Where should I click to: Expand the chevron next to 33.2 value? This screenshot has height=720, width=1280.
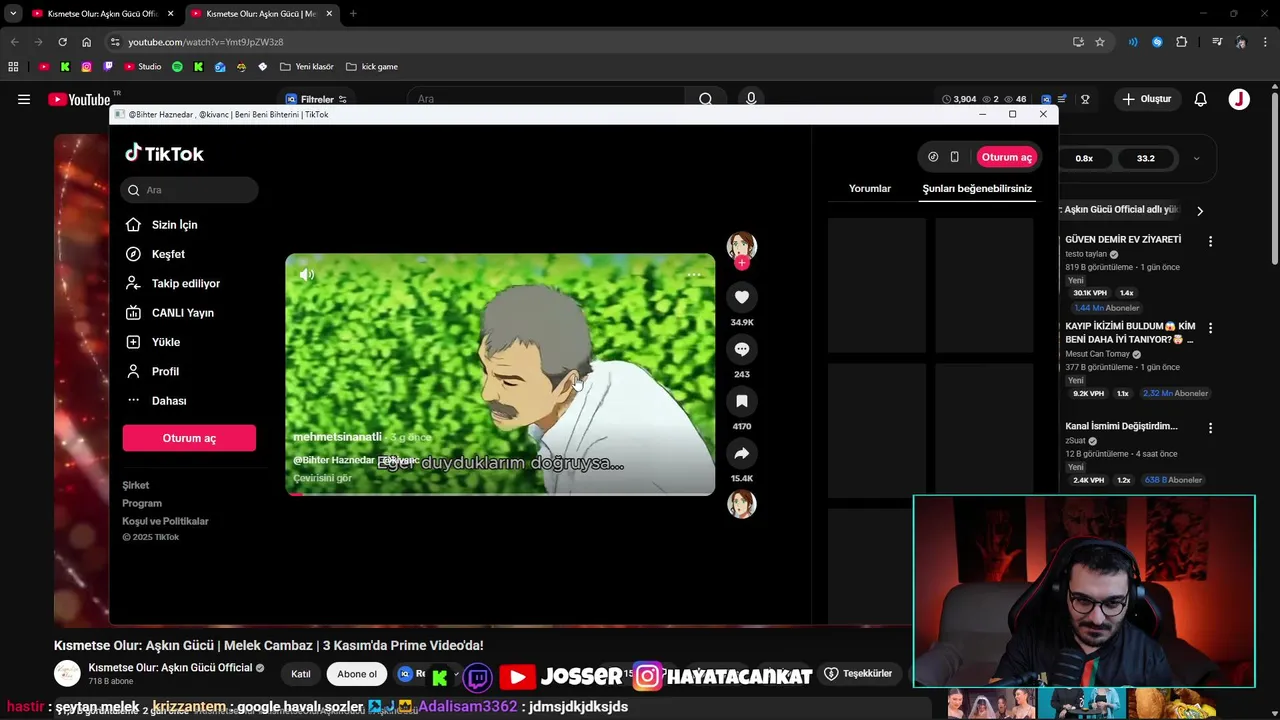pyautogui.click(x=1196, y=158)
